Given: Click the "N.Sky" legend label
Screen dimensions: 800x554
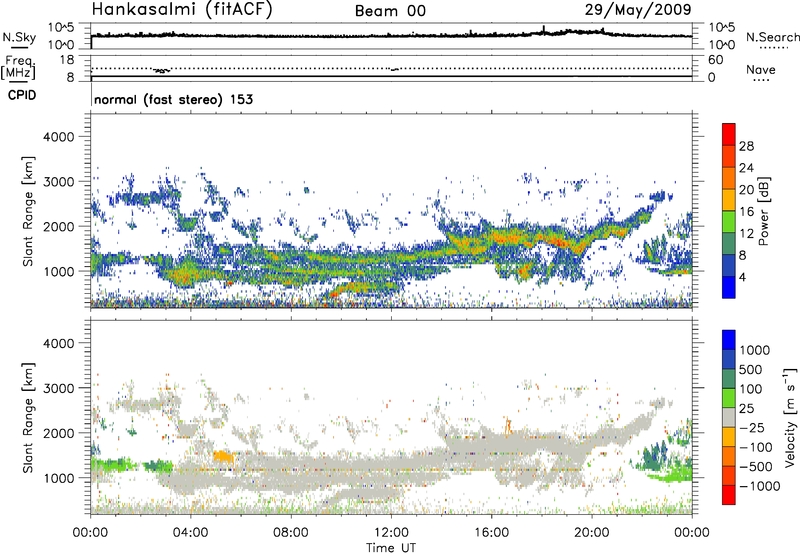Looking at the screenshot, I should point(19,37).
